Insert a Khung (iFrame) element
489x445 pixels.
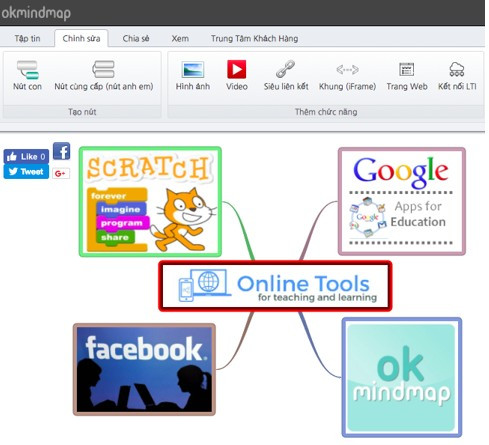click(x=347, y=77)
